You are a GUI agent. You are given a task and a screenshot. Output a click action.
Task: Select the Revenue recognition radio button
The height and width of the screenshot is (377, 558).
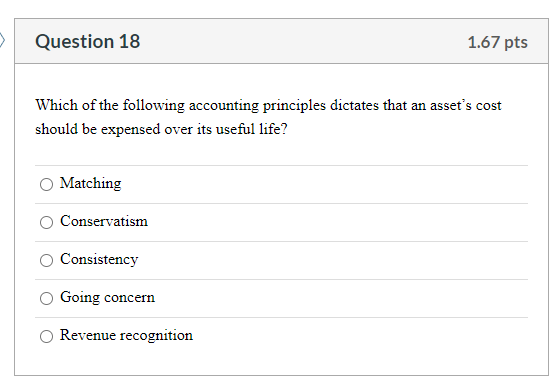(46, 336)
